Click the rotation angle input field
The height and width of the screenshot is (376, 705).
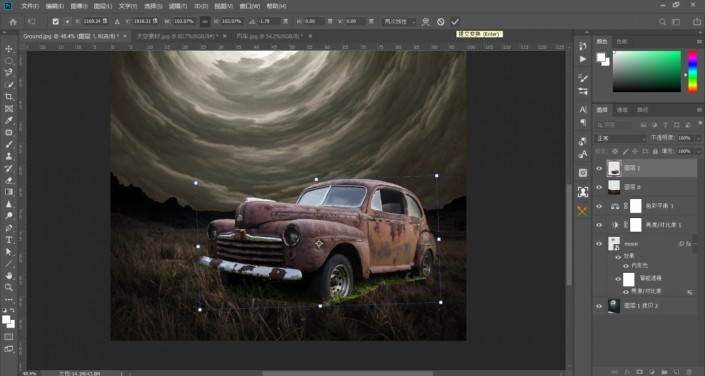pyautogui.click(x=269, y=22)
